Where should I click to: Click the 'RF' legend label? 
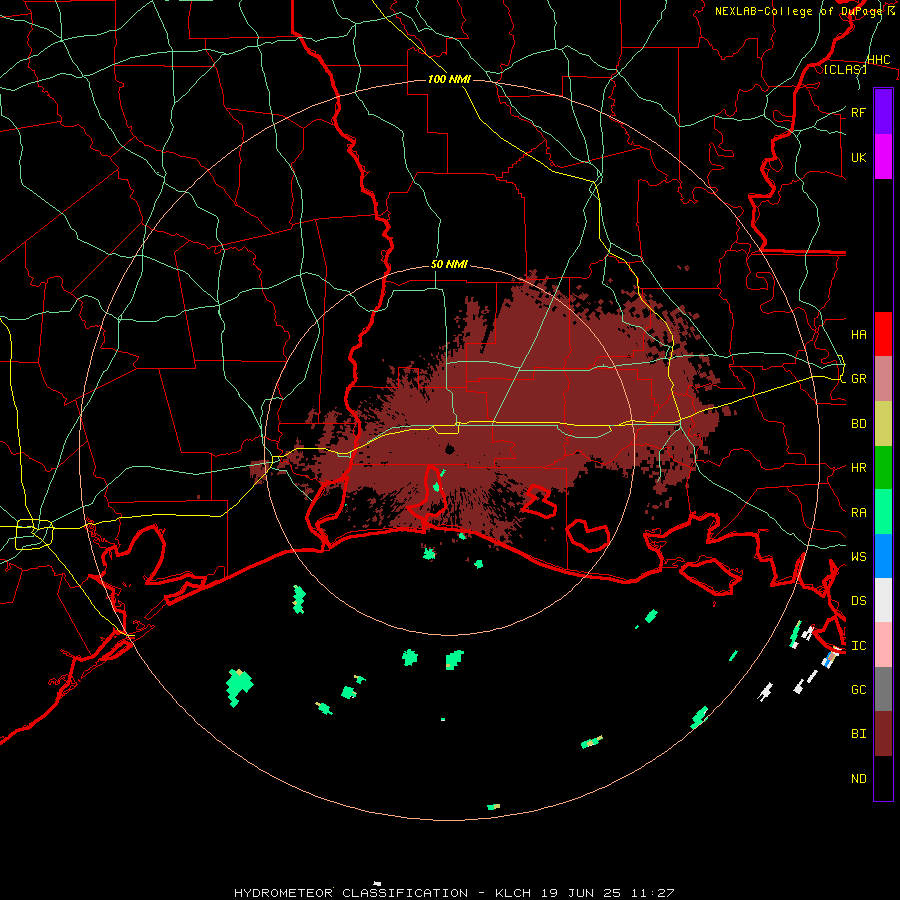858,112
